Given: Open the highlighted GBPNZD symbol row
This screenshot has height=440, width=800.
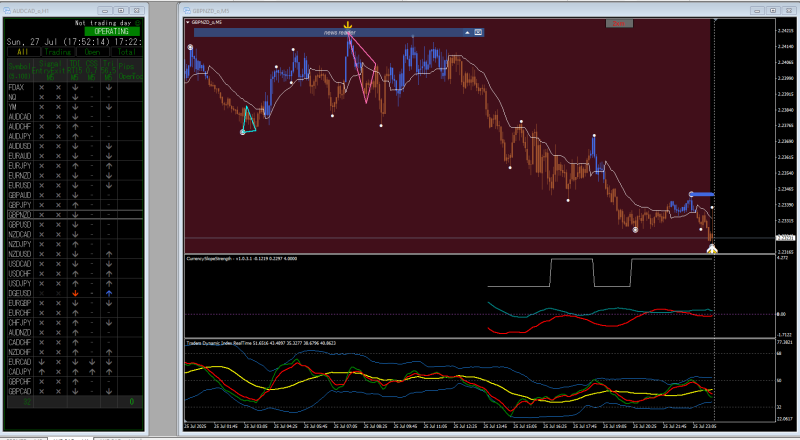Looking at the screenshot, I should point(75,215).
